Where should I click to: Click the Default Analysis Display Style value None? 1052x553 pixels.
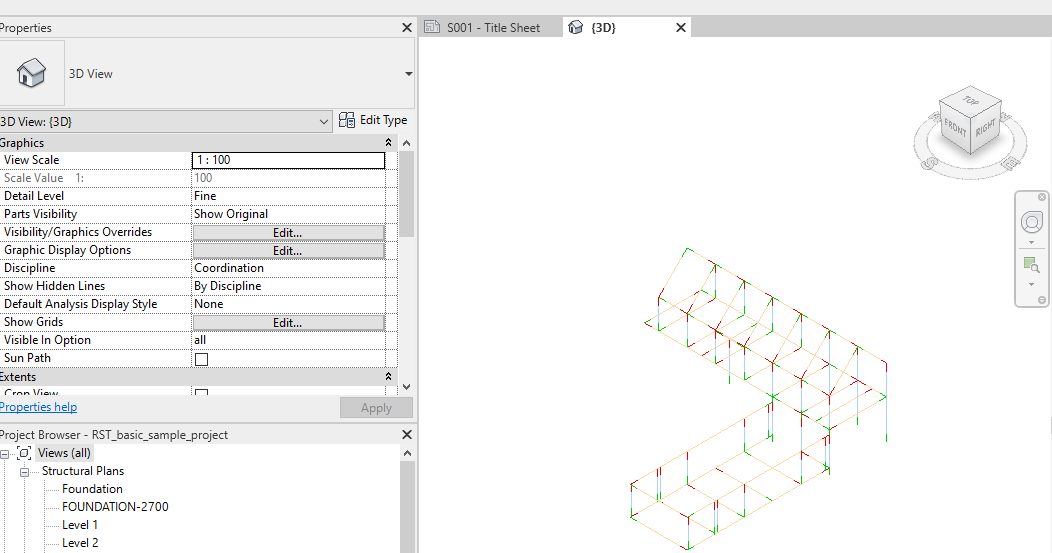coord(288,304)
